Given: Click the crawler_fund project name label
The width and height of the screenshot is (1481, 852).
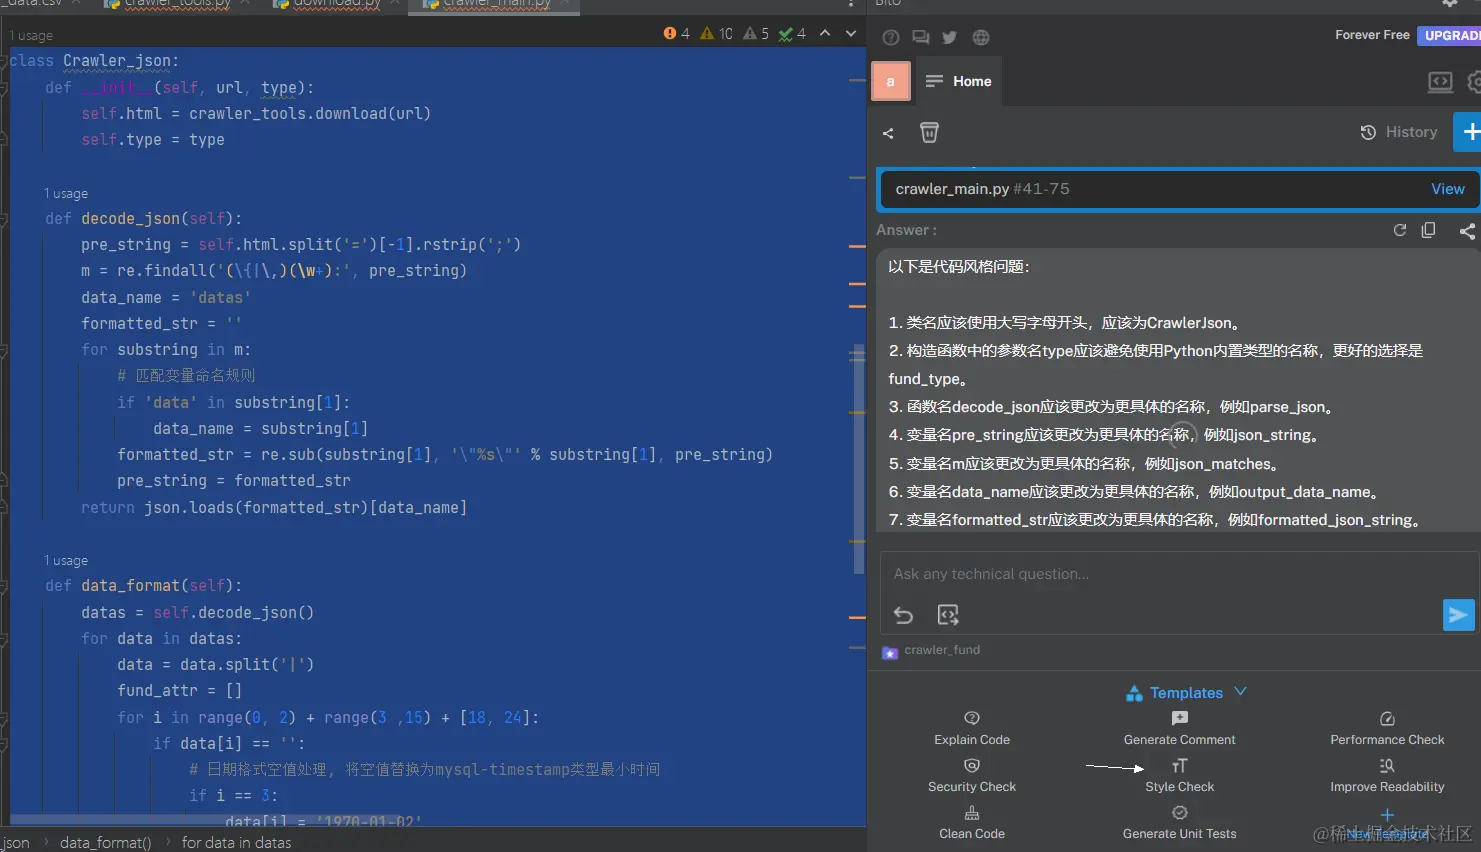Looking at the screenshot, I should [x=942, y=650].
